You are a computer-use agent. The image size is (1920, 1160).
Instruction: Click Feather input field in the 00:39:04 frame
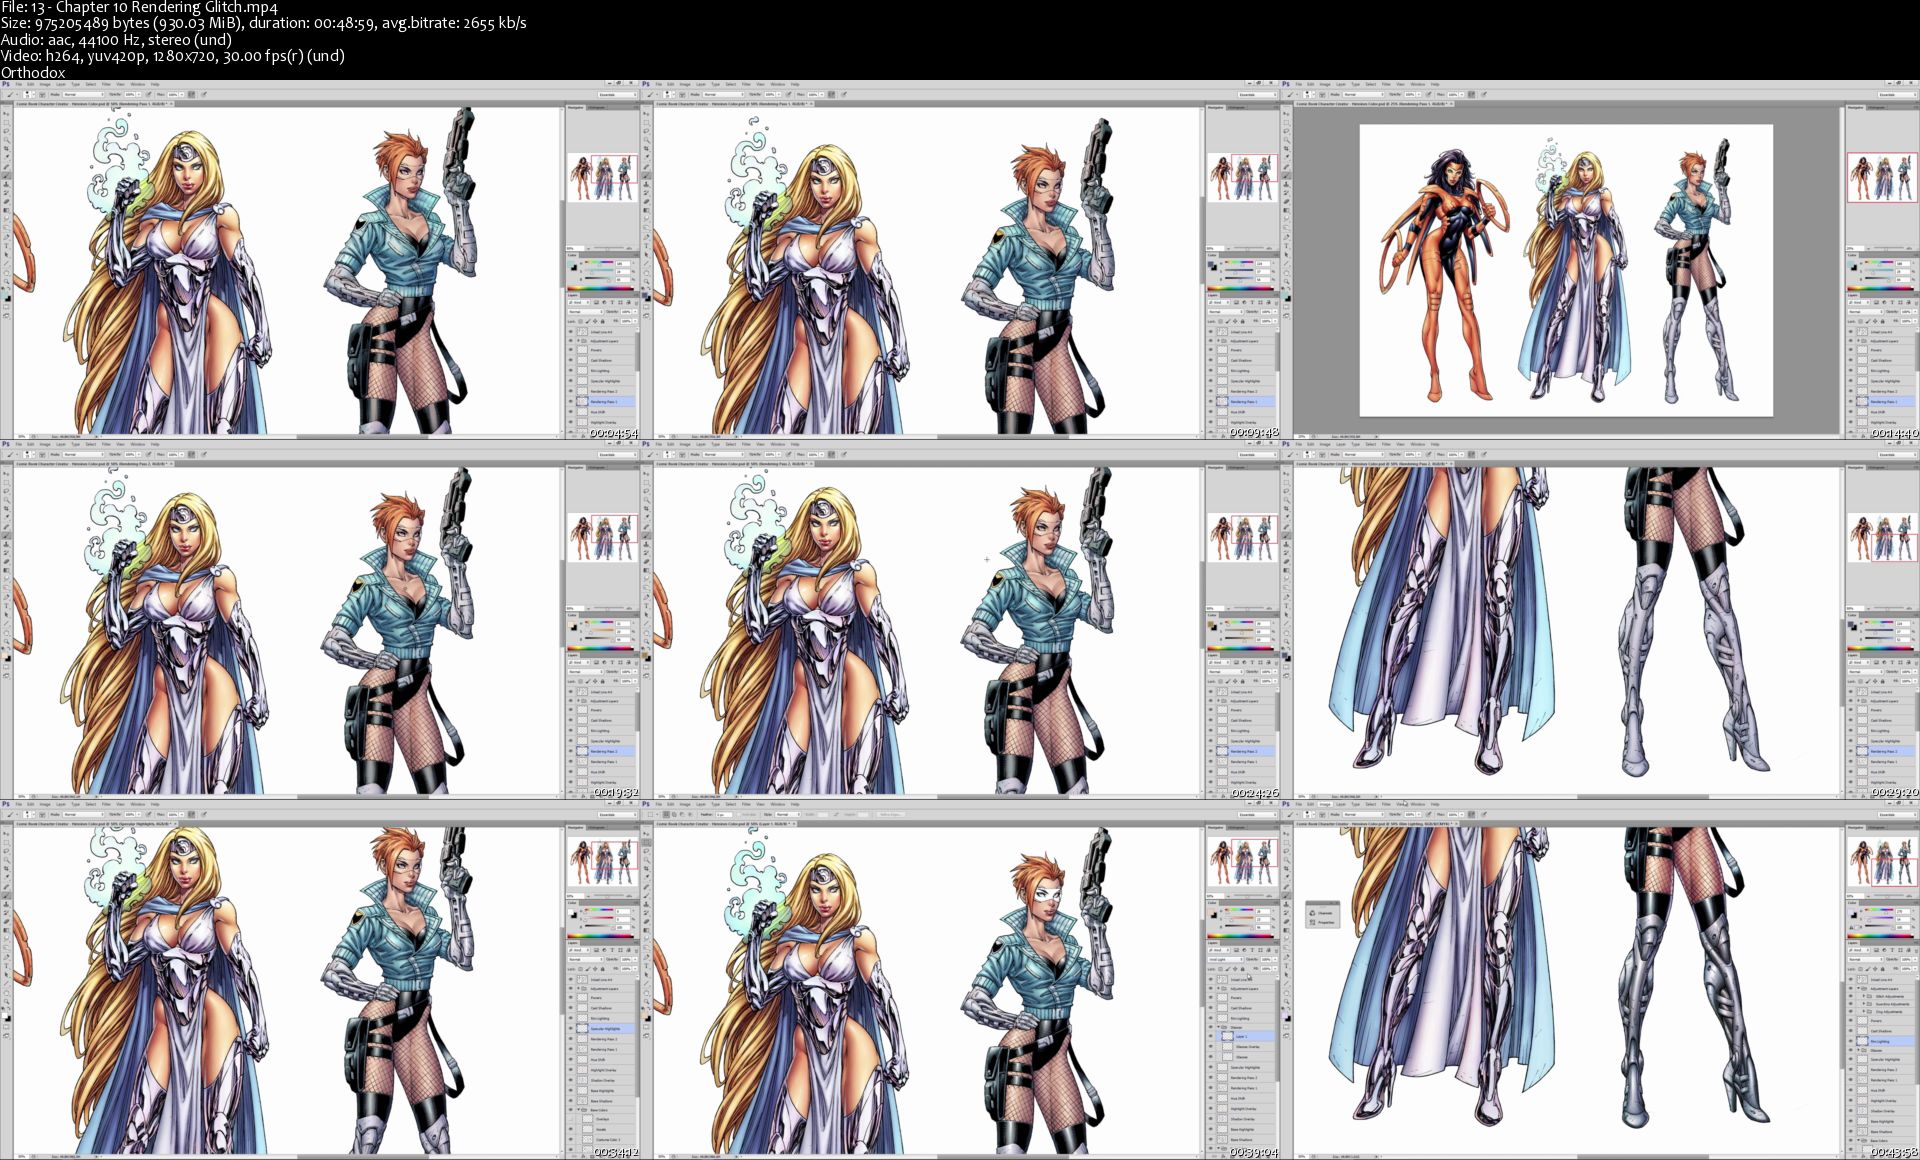click(x=724, y=815)
